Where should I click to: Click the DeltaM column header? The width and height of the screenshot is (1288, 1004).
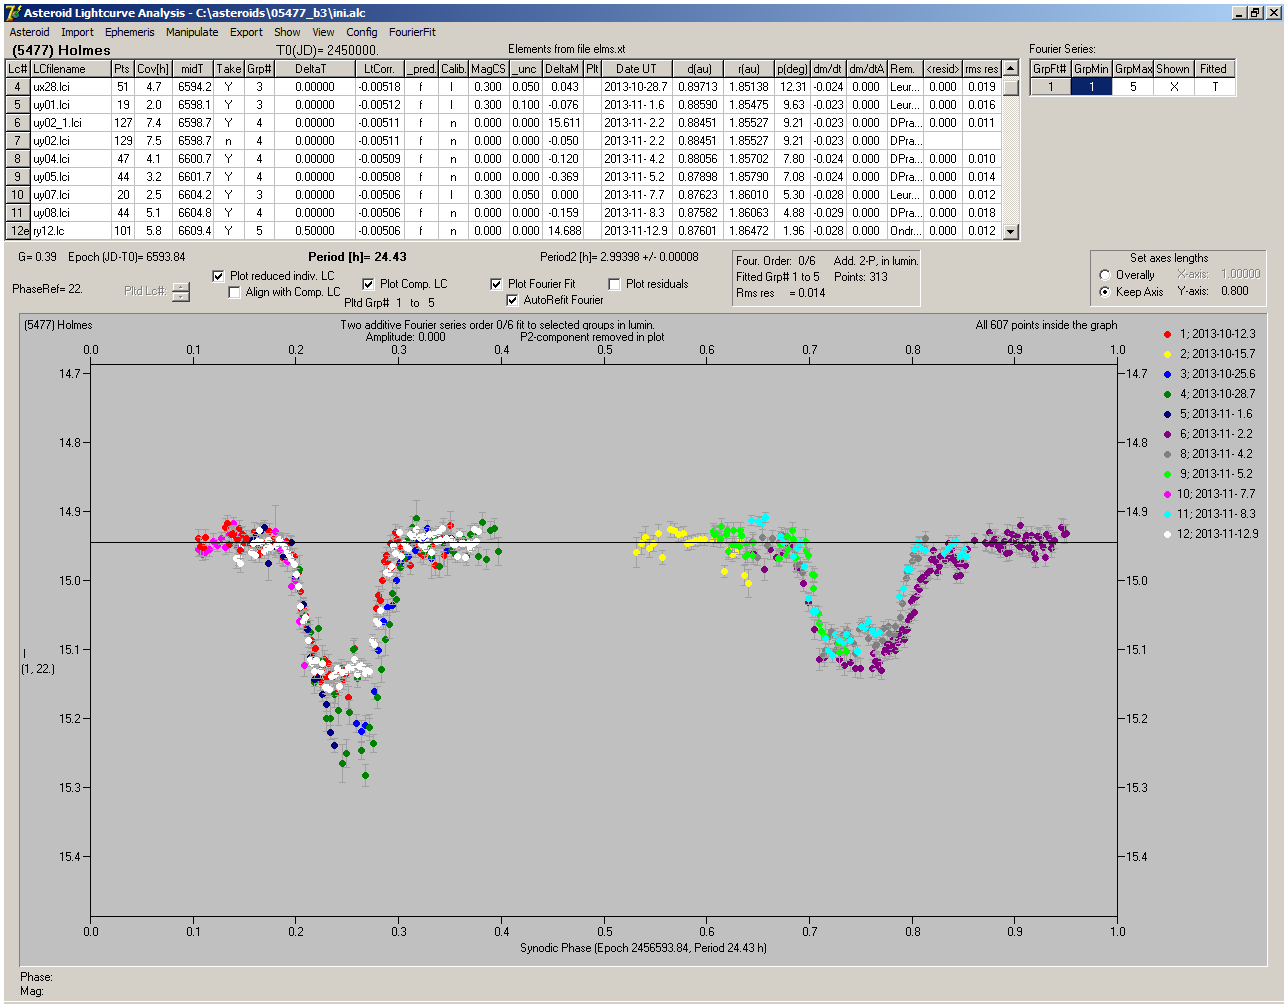click(x=563, y=69)
